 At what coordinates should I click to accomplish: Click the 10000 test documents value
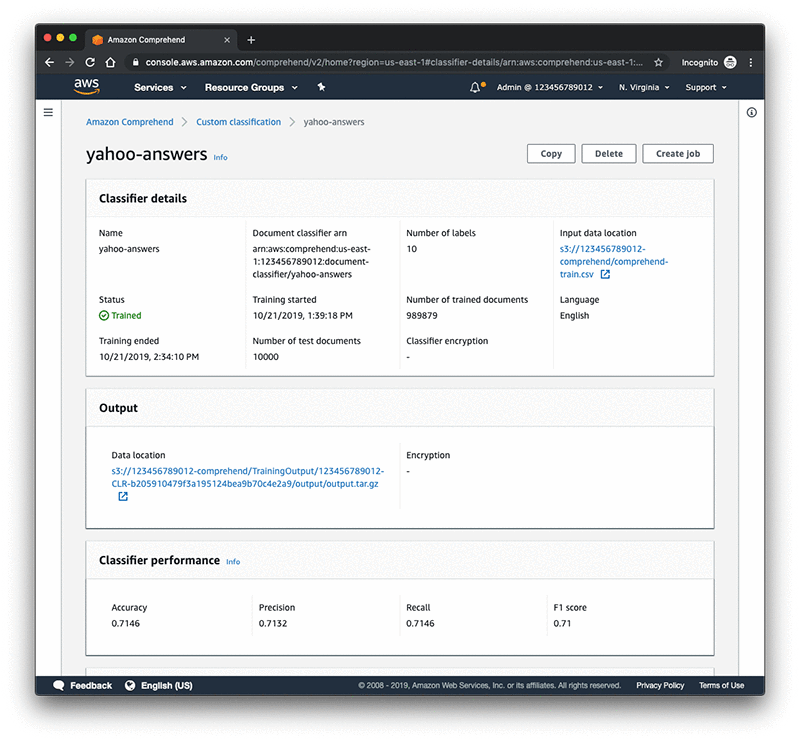click(266, 357)
